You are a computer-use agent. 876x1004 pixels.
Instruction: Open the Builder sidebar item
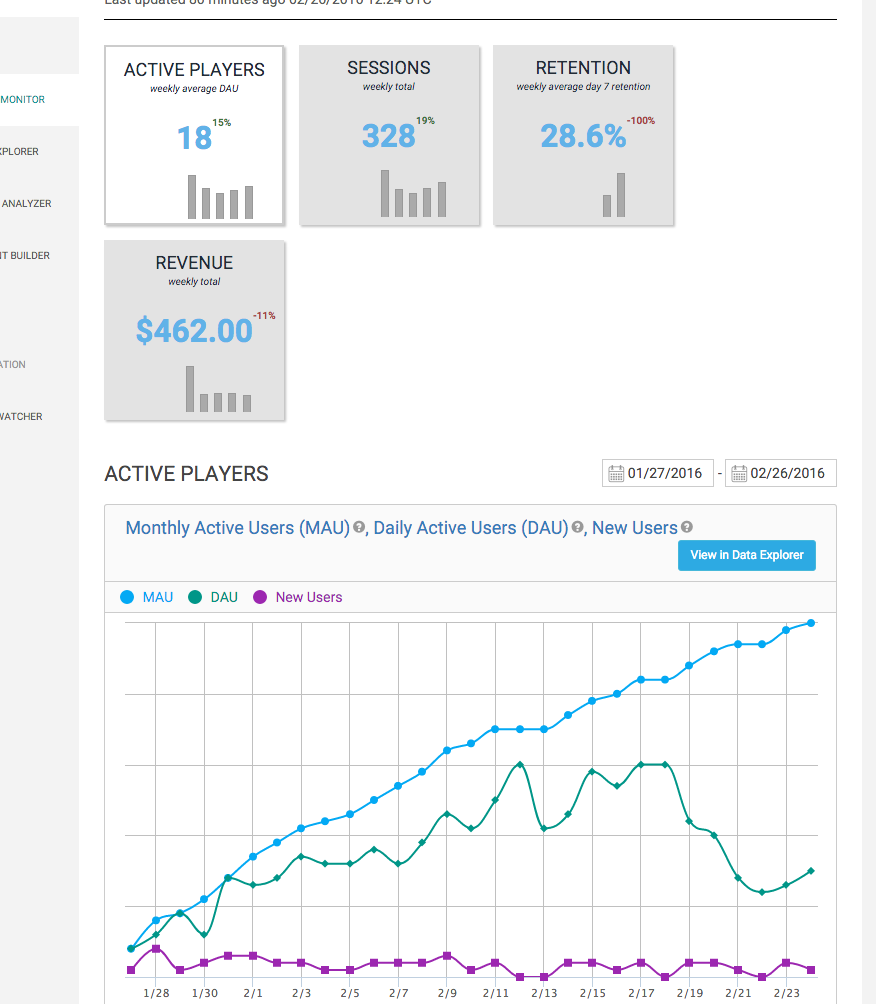(25, 255)
